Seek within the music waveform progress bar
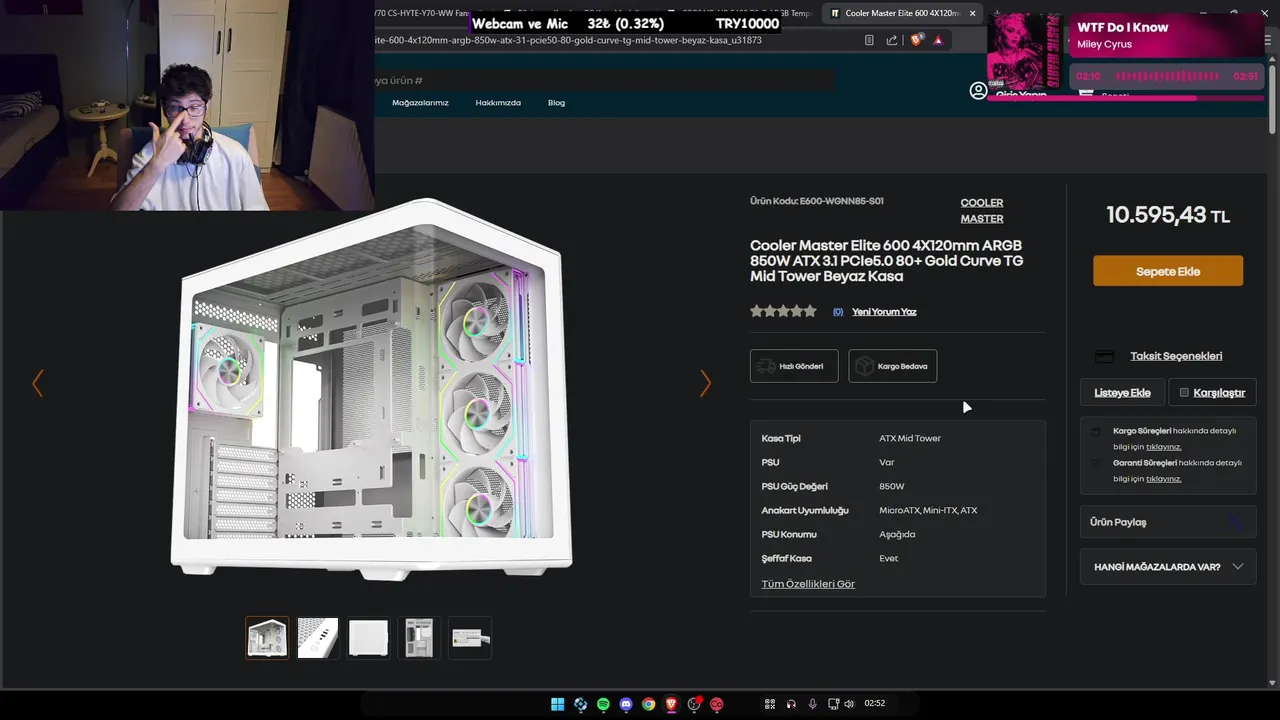The image size is (1280, 720). [x=1167, y=76]
